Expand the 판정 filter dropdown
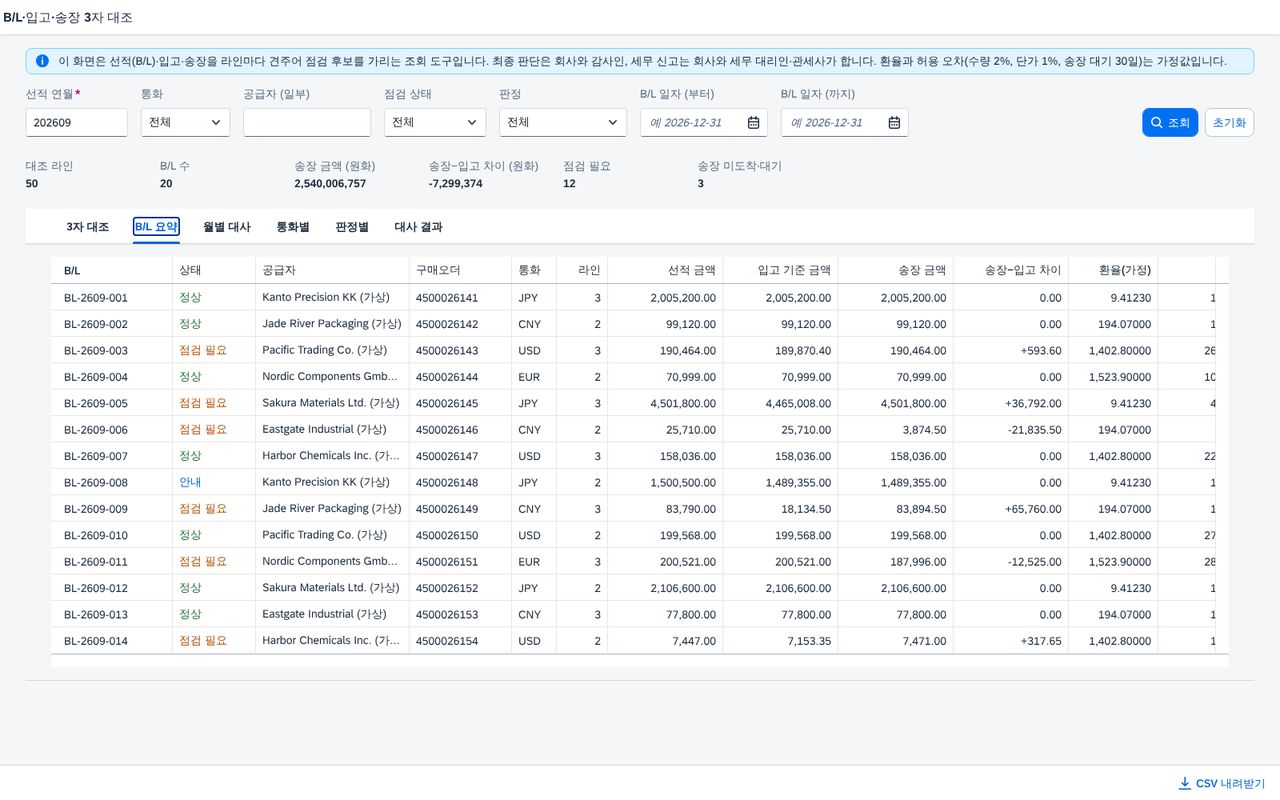 (563, 122)
